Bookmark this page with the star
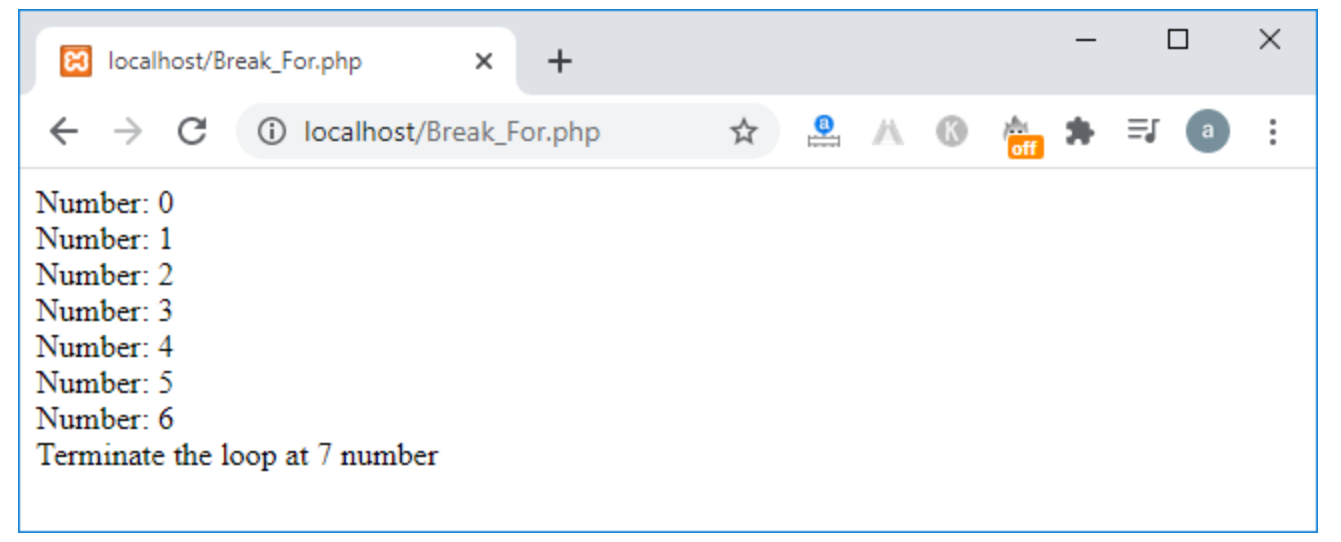This screenshot has width=1341, height=542. (x=743, y=131)
